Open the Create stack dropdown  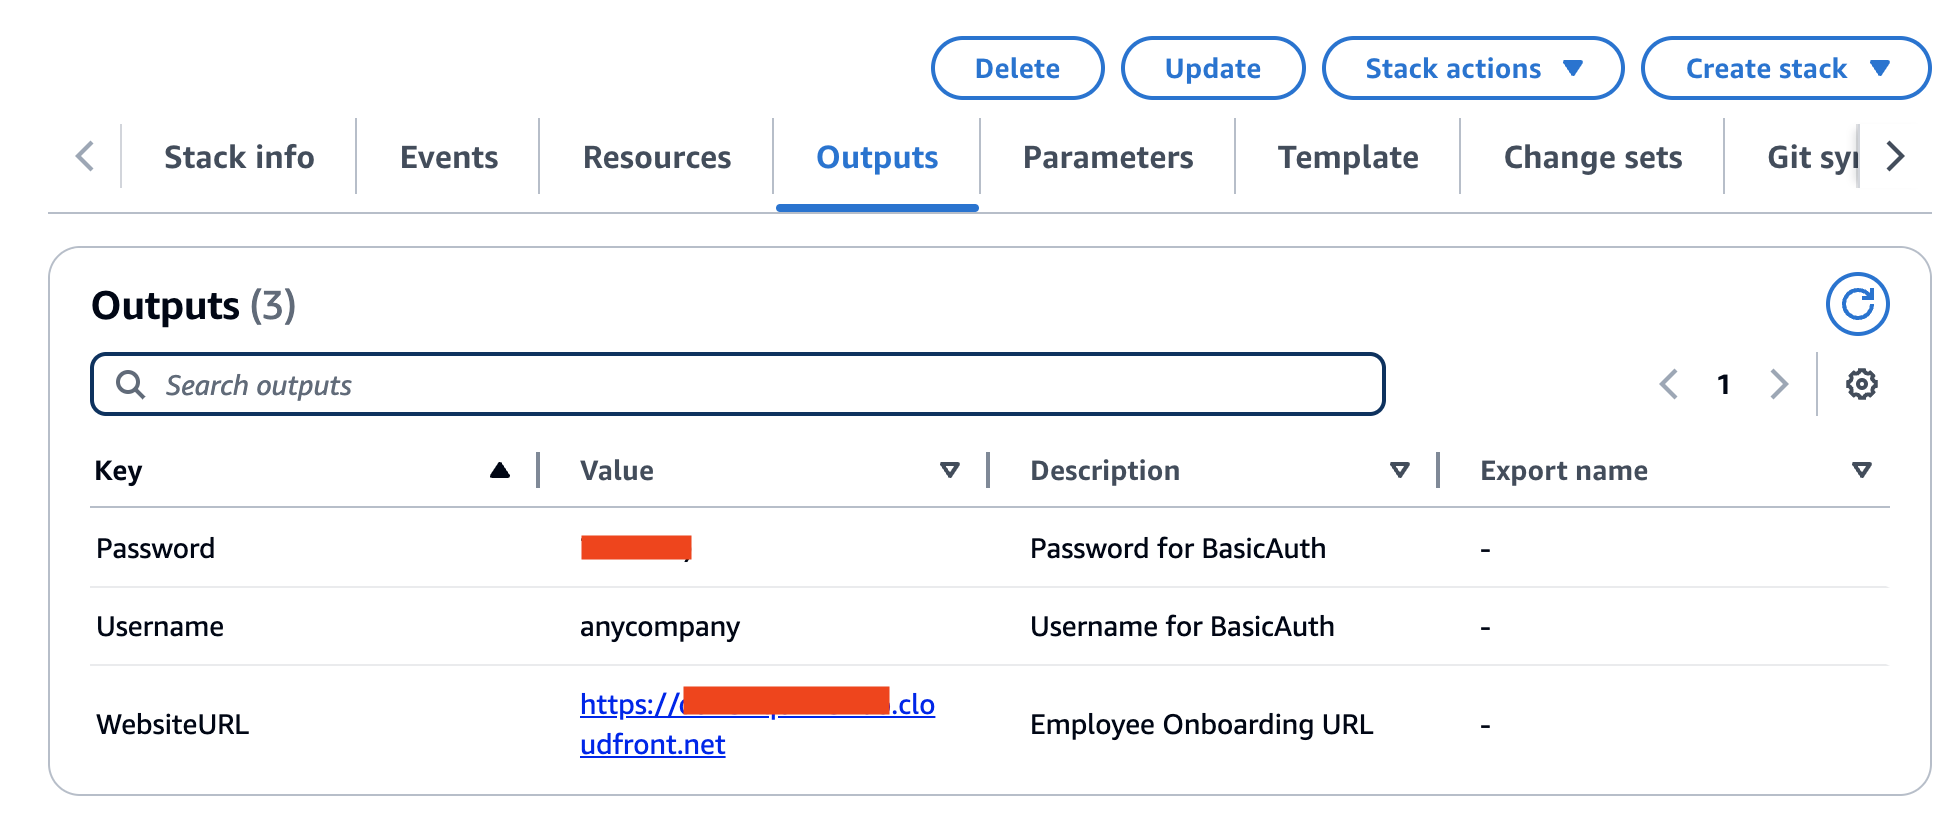[x=1785, y=68]
